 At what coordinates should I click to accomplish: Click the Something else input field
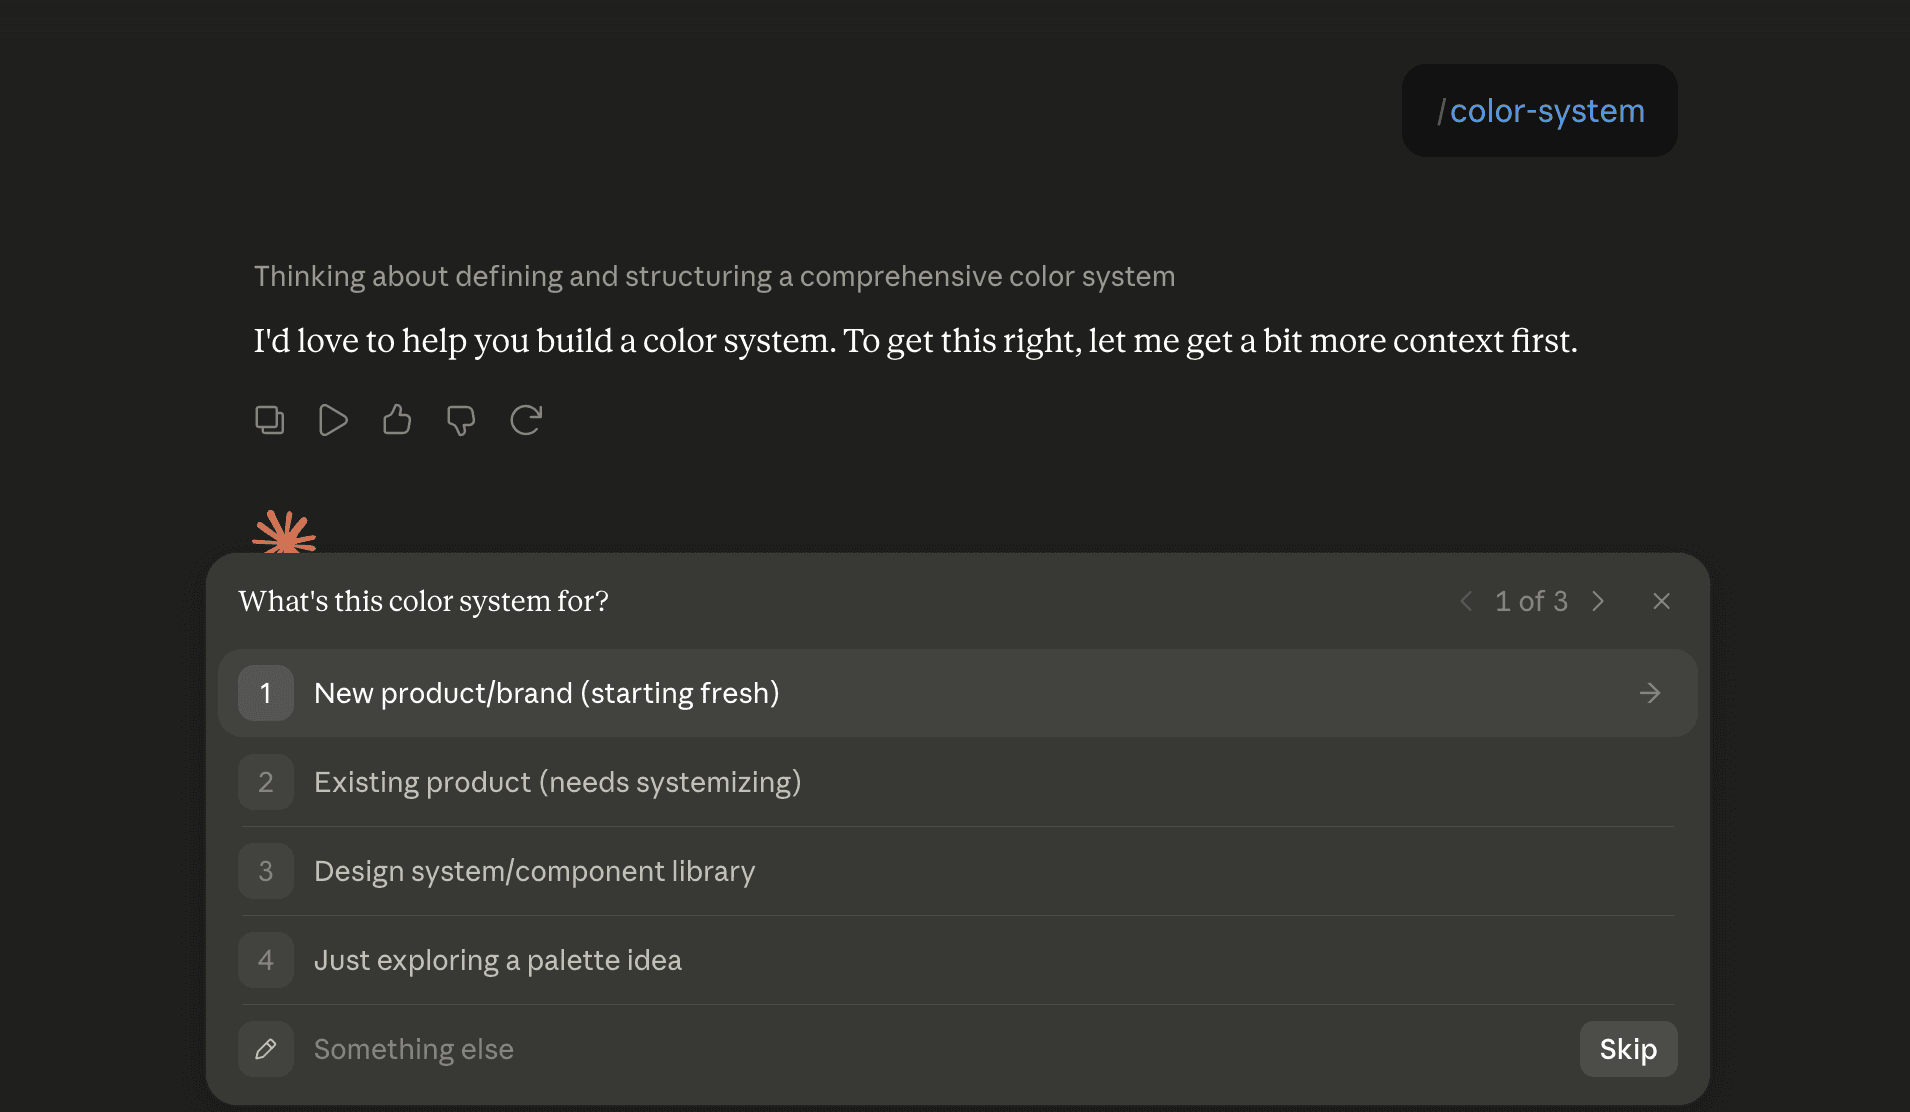pos(935,1049)
